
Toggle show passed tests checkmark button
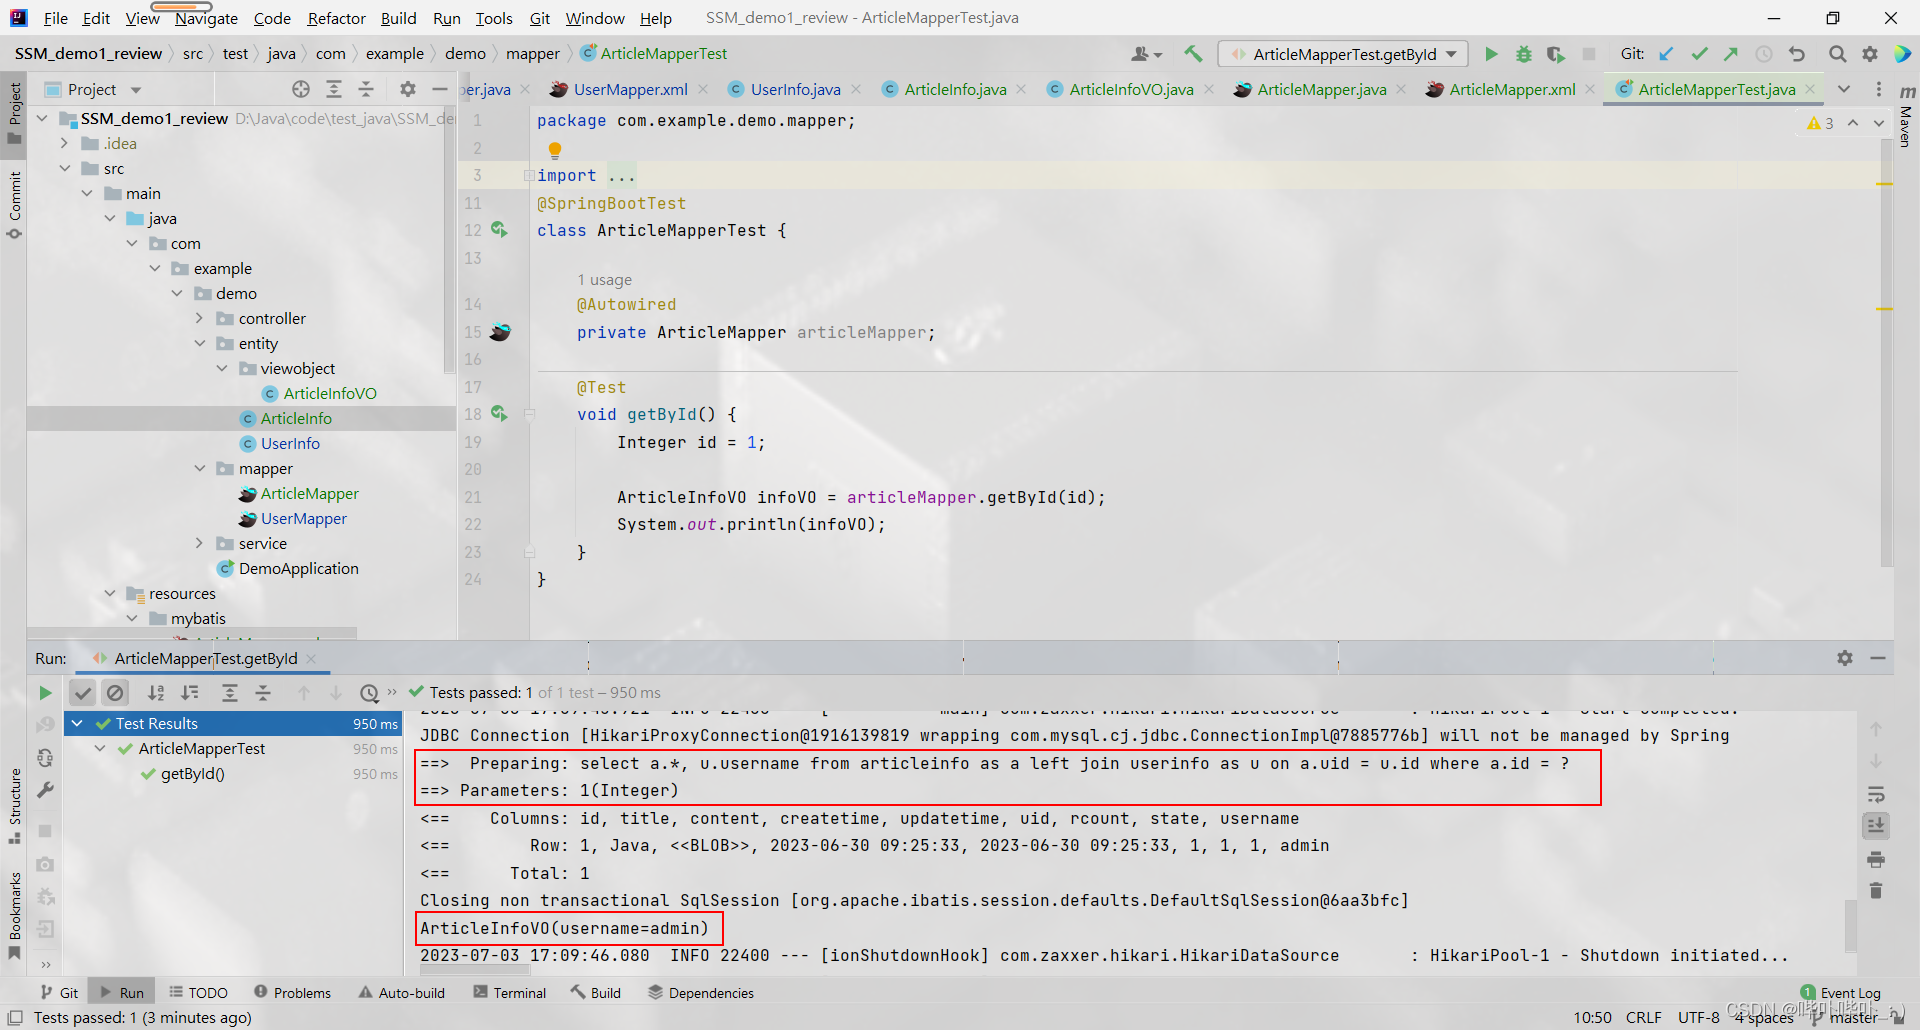pyautogui.click(x=83, y=693)
